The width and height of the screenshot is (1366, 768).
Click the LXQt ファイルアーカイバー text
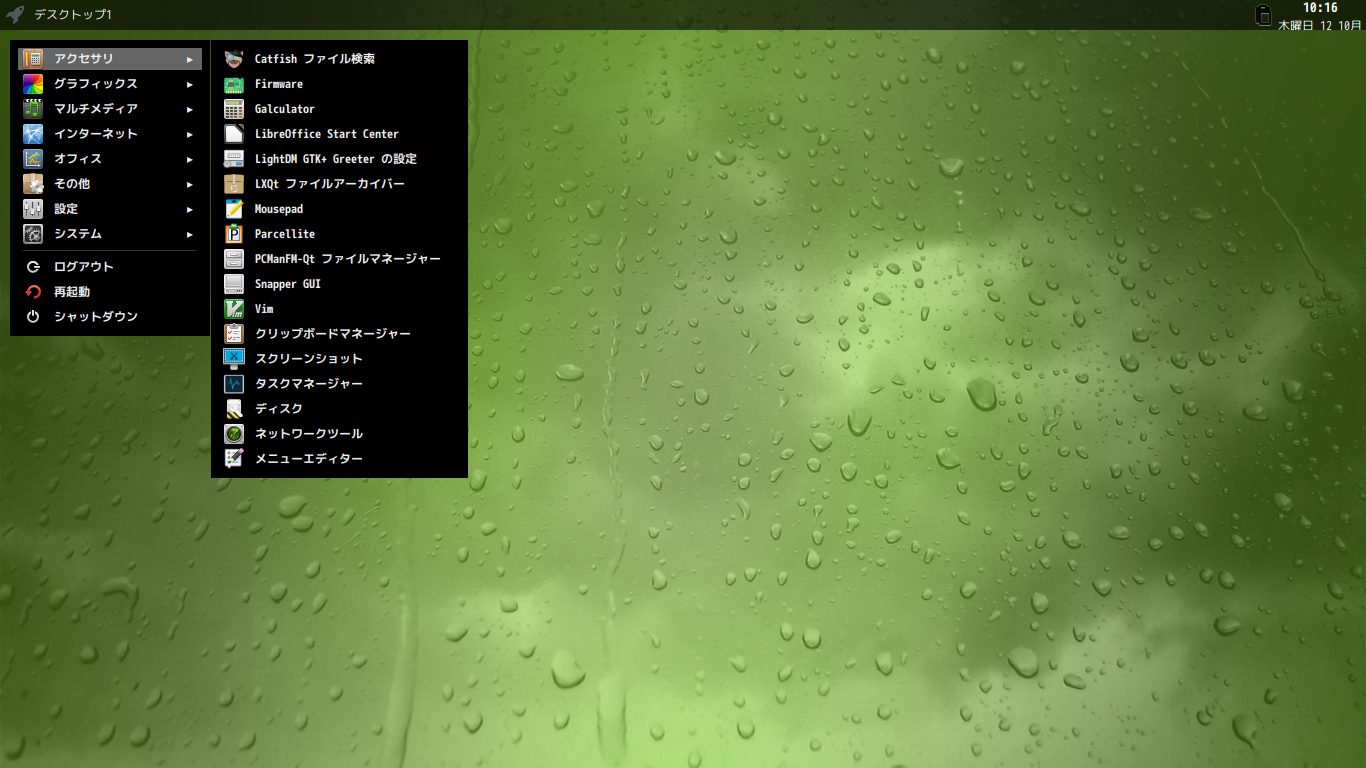coord(330,184)
